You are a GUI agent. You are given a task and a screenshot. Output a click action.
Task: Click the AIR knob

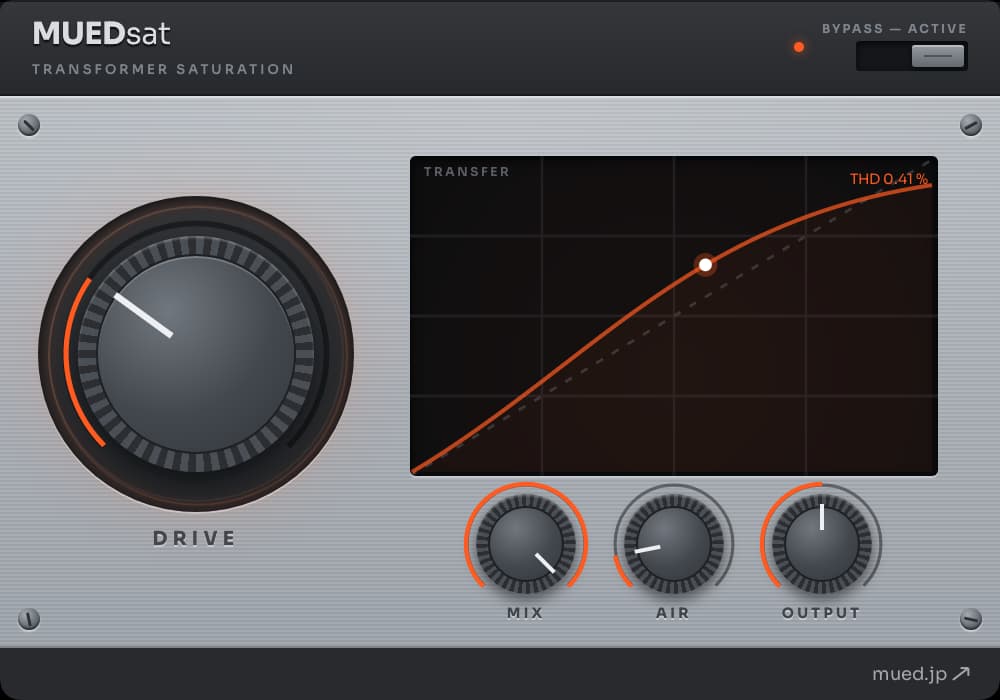(673, 544)
